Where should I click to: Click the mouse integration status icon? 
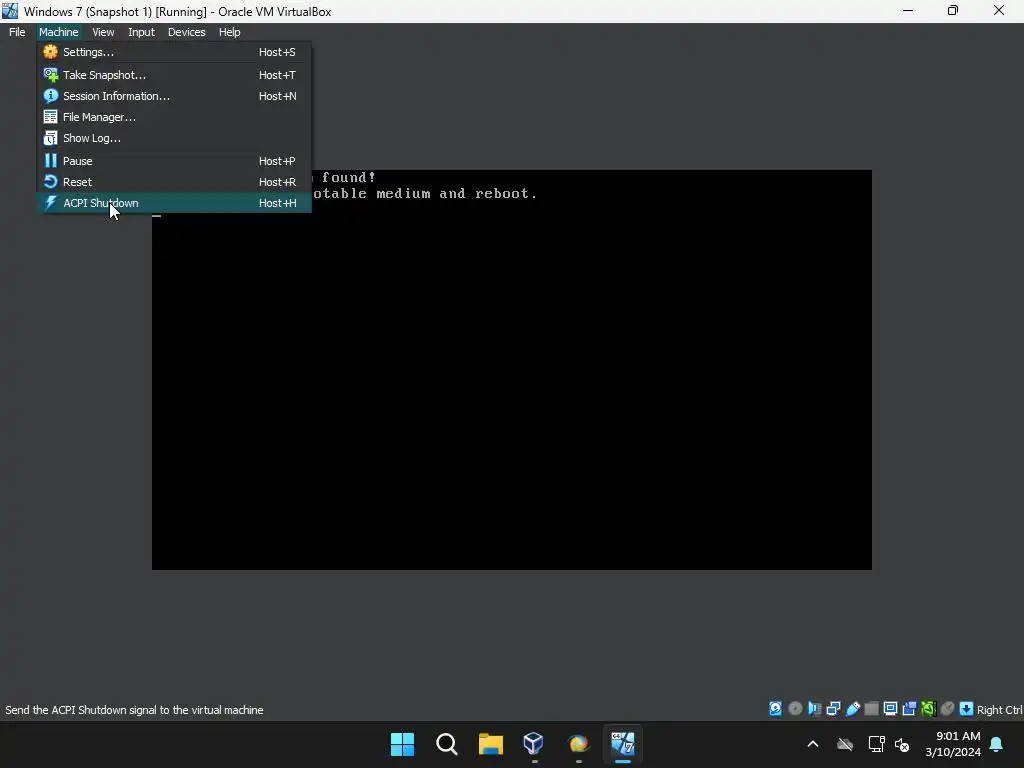point(948,709)
